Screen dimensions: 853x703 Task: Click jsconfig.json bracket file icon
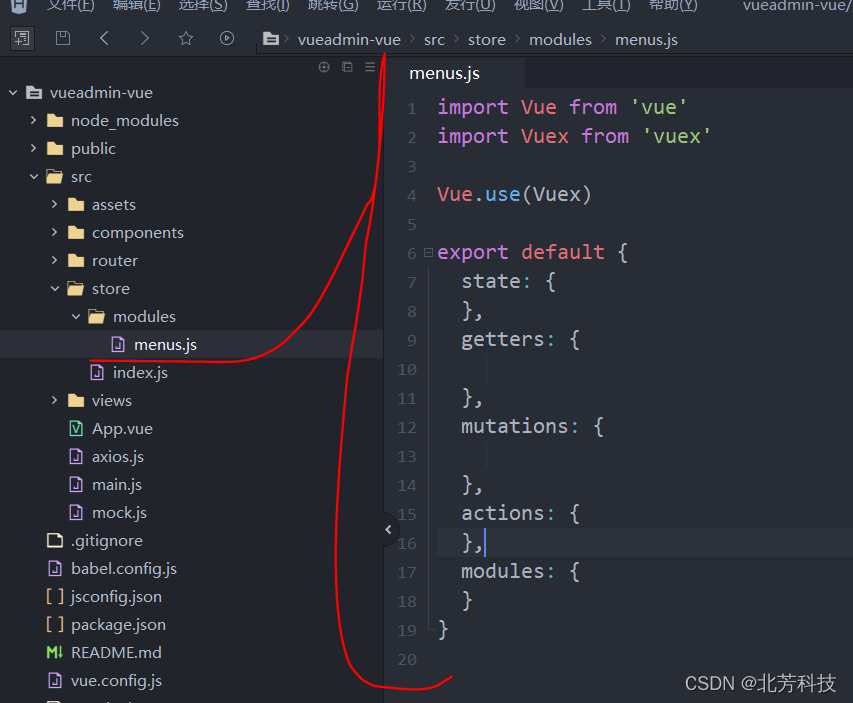tap(54, 597)
